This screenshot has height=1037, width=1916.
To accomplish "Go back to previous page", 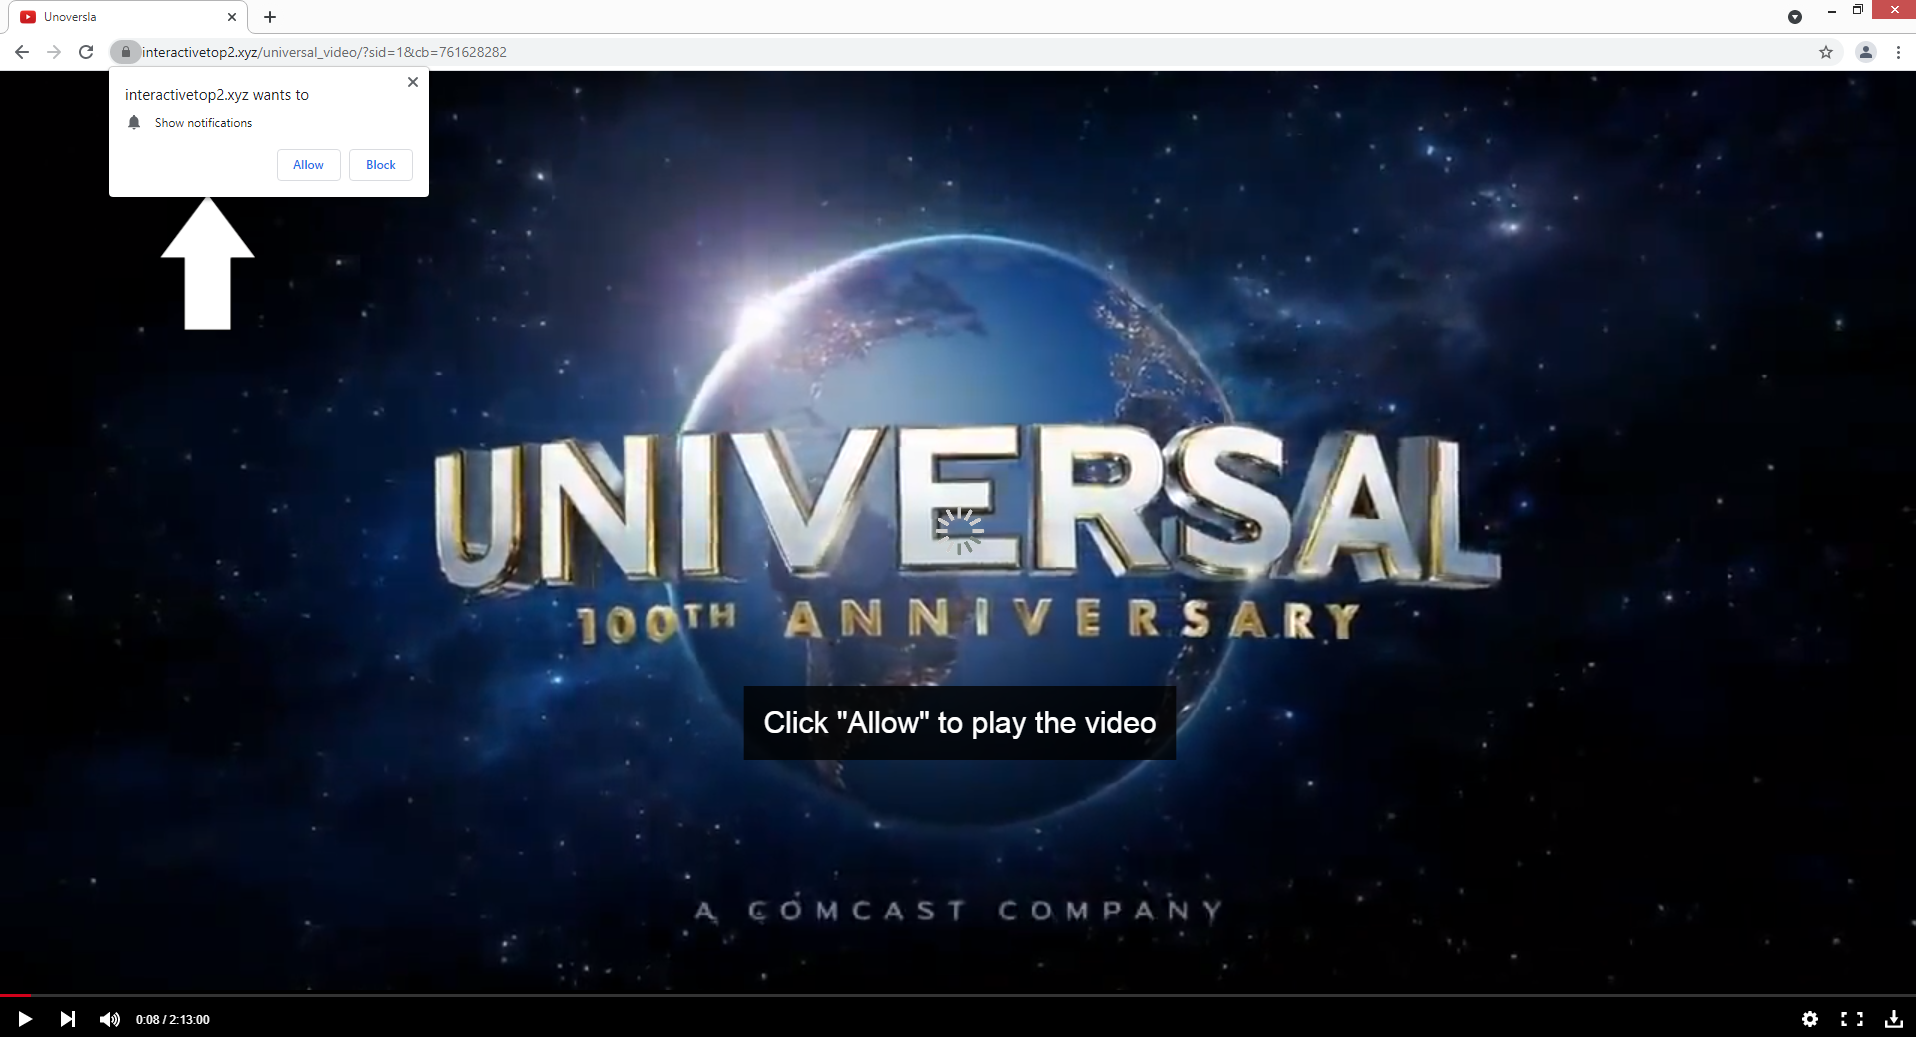I will coord(22,52).
